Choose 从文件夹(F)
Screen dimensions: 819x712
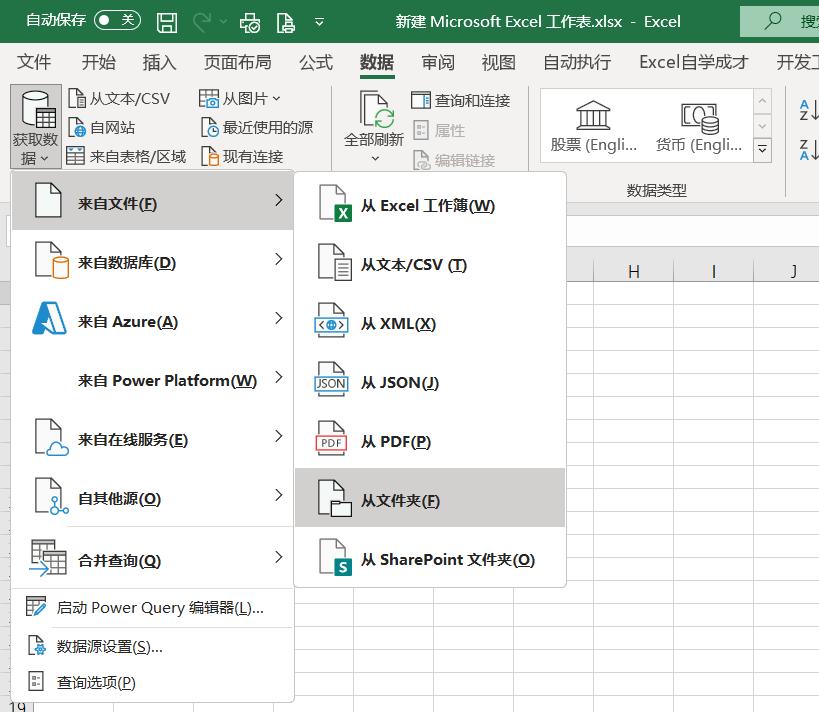click(x=430, y=498)
